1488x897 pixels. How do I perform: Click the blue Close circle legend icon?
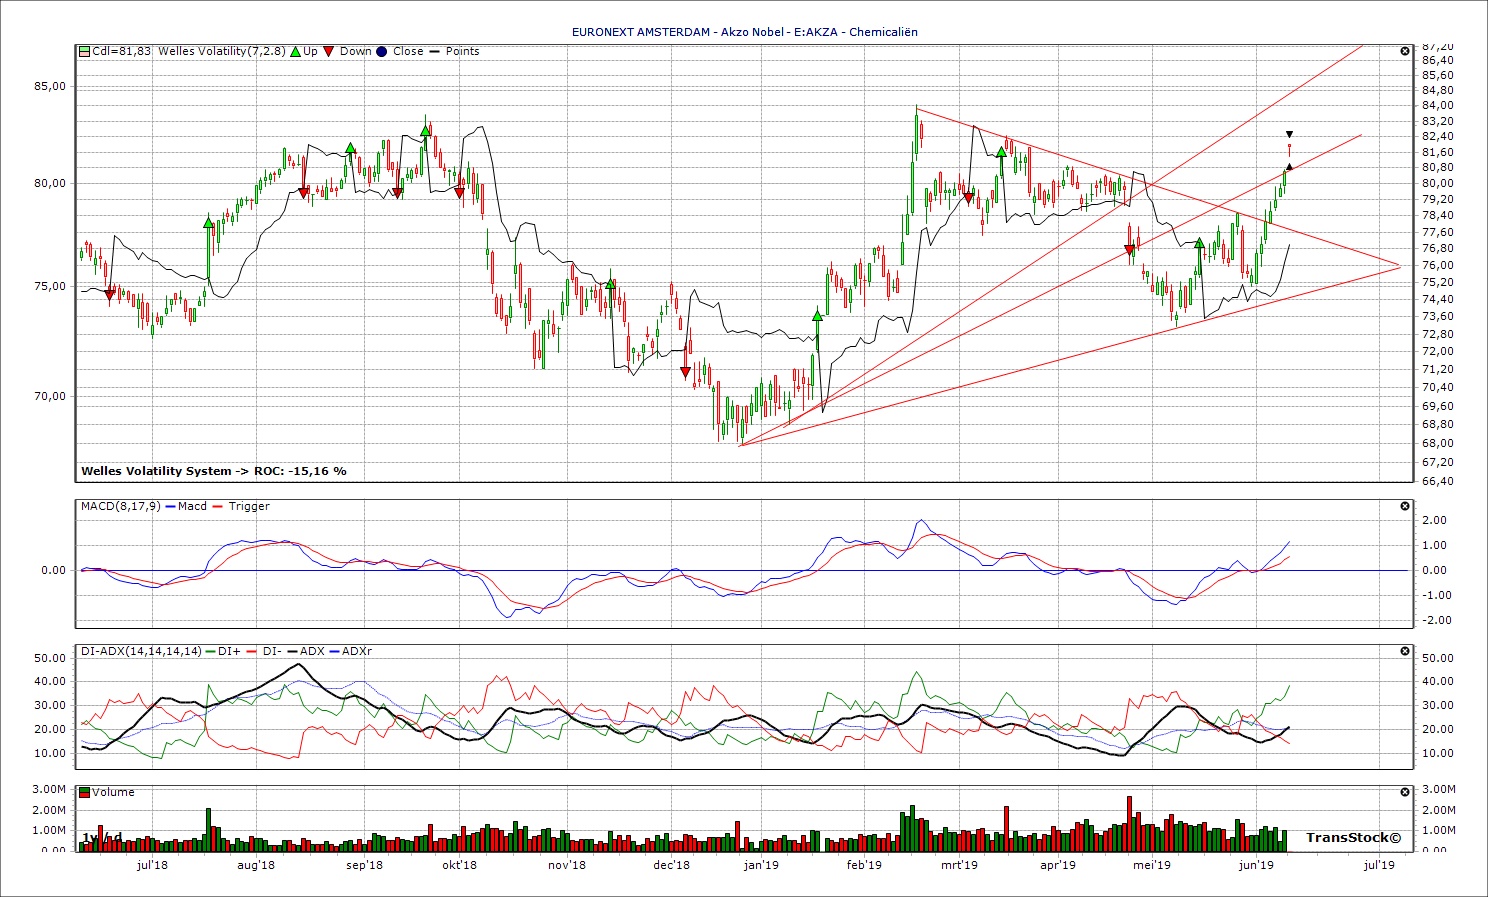click(x=382, y=51)
